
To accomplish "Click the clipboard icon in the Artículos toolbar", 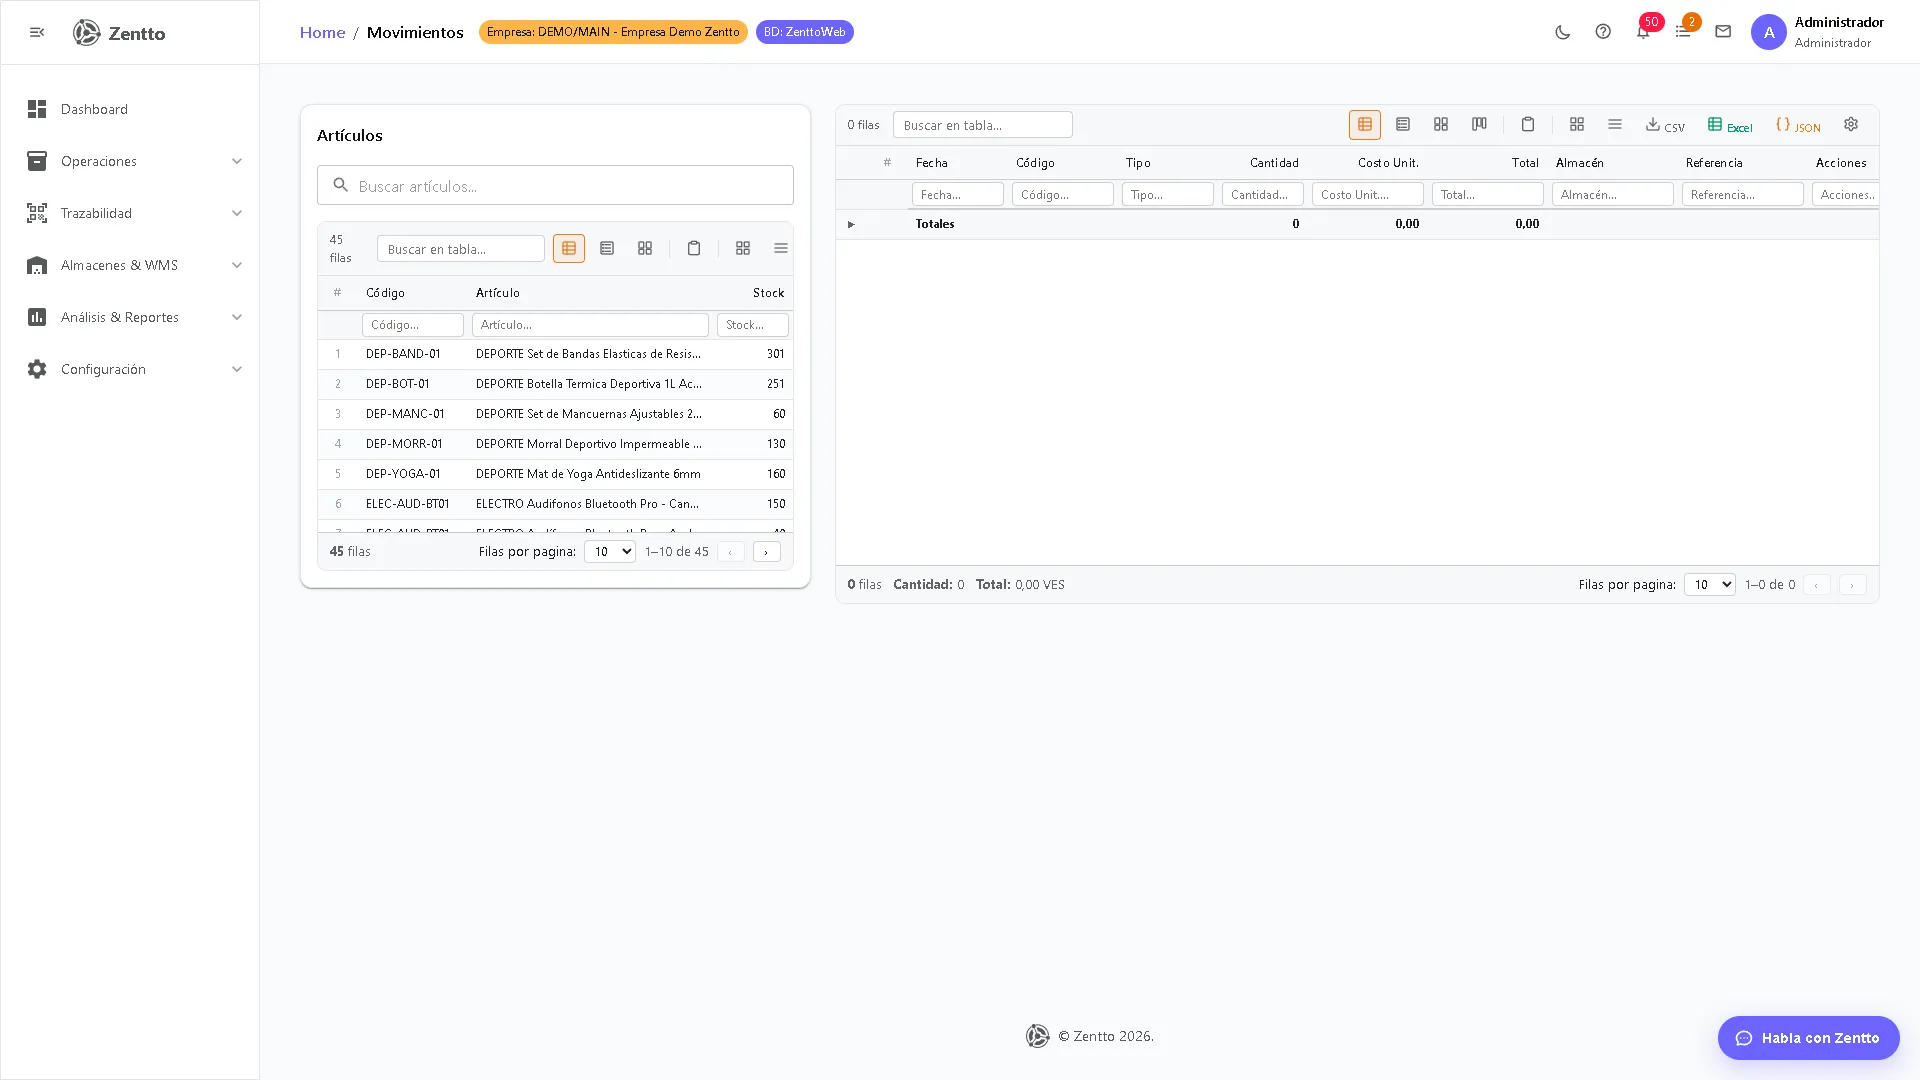I will click(x=694, y=248).
